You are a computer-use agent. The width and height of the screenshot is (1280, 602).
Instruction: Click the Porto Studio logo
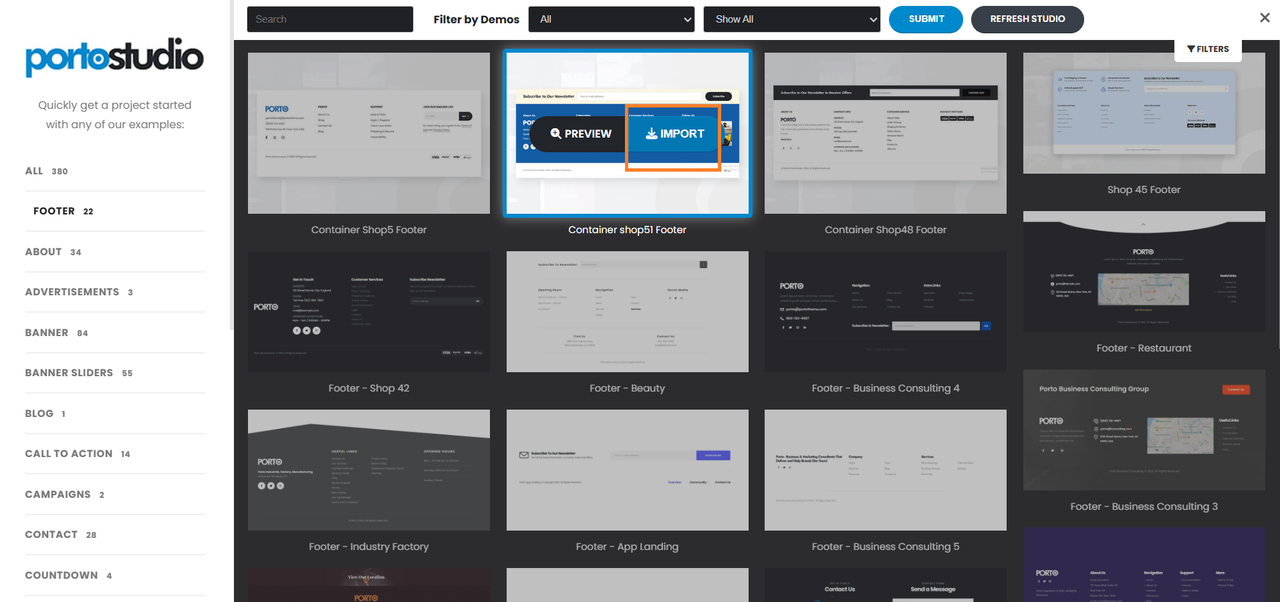[x=114, y=57]
